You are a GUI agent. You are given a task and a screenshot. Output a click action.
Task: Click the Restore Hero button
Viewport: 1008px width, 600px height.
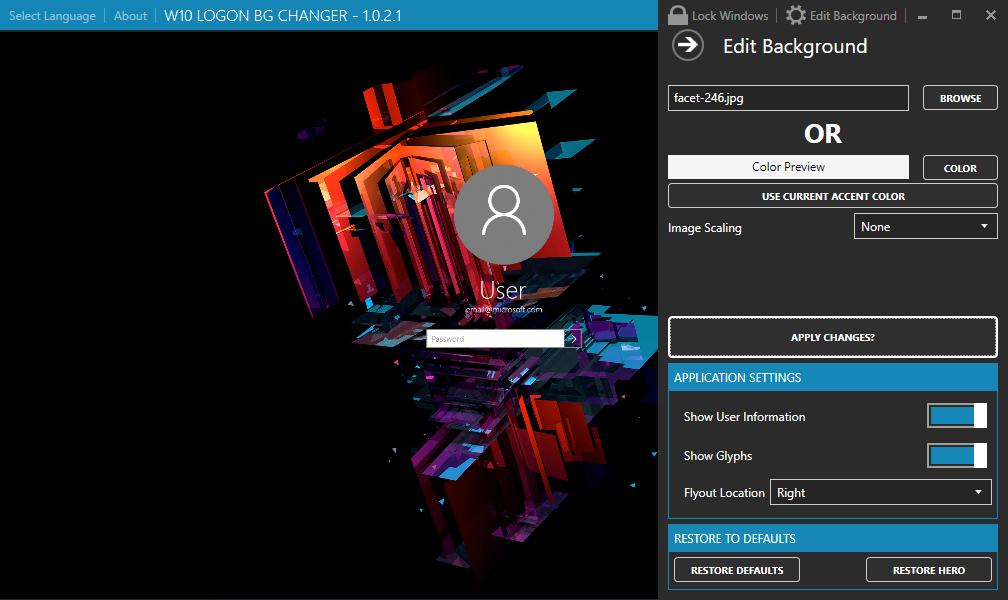[x=928, y=570]
